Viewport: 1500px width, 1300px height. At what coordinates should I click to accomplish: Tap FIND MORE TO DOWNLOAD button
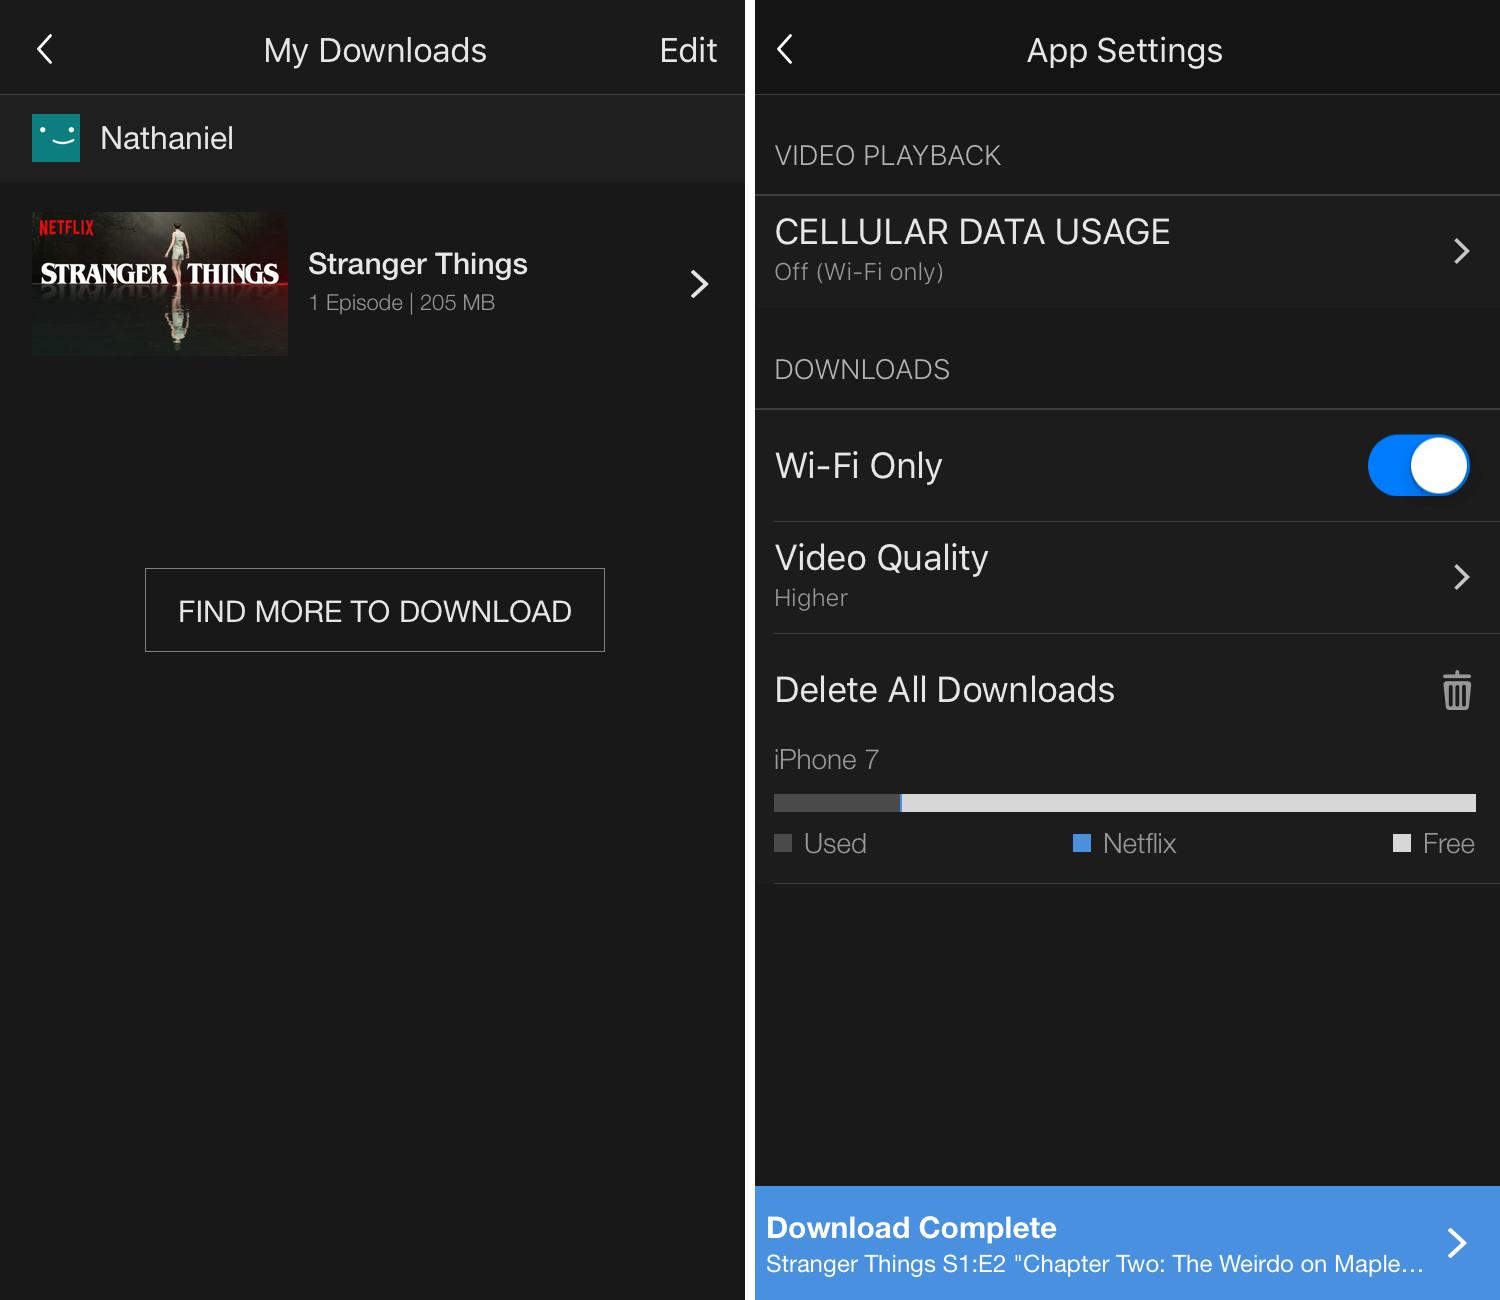[x=375, y=610]
